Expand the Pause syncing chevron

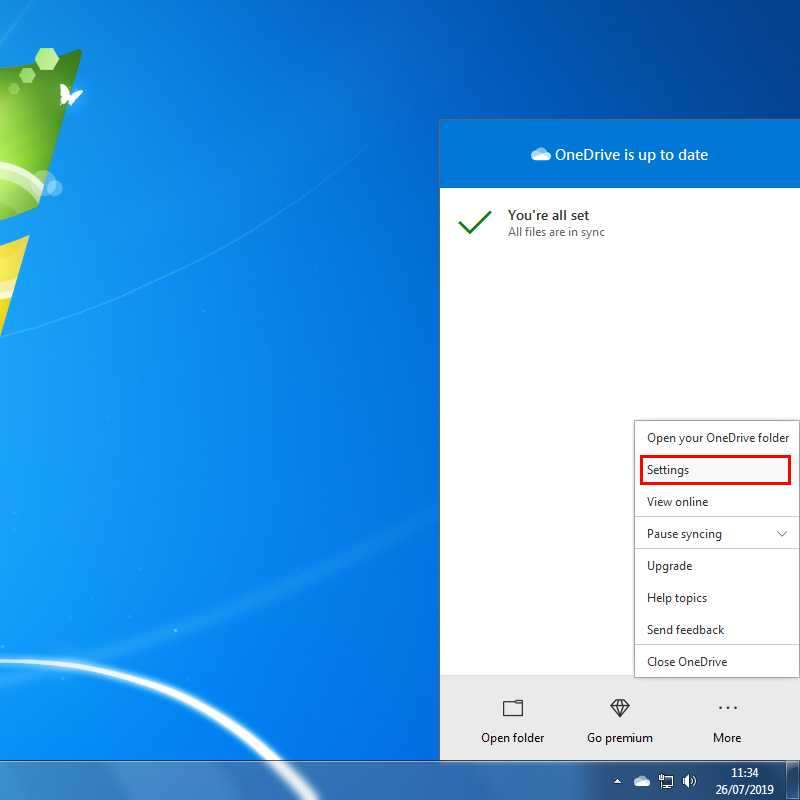781,534
